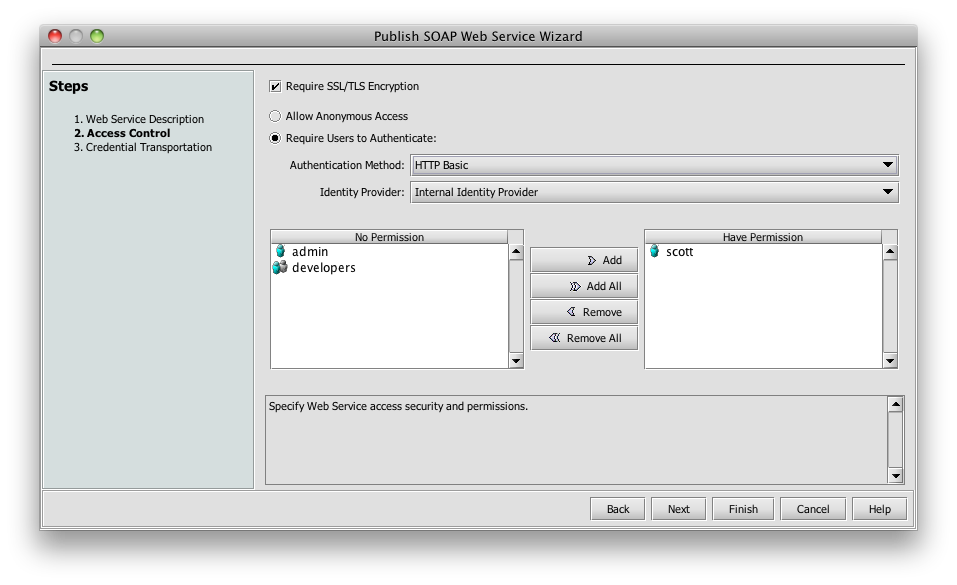Go to Web Service Description step
This screenshot has width=957, height=585.
144,119
